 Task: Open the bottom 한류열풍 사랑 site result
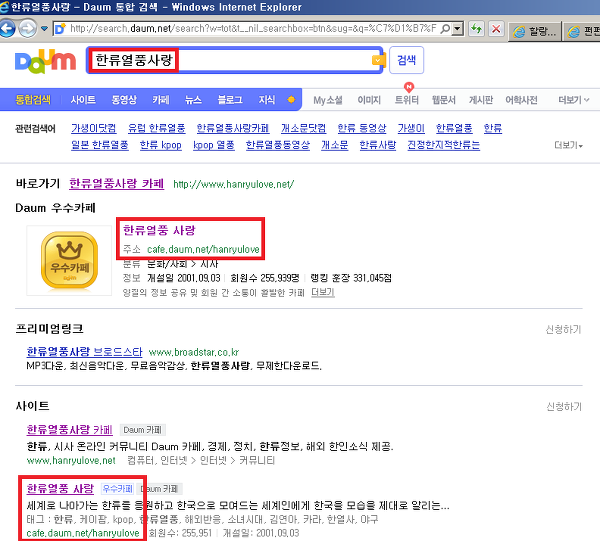[60, 489]
